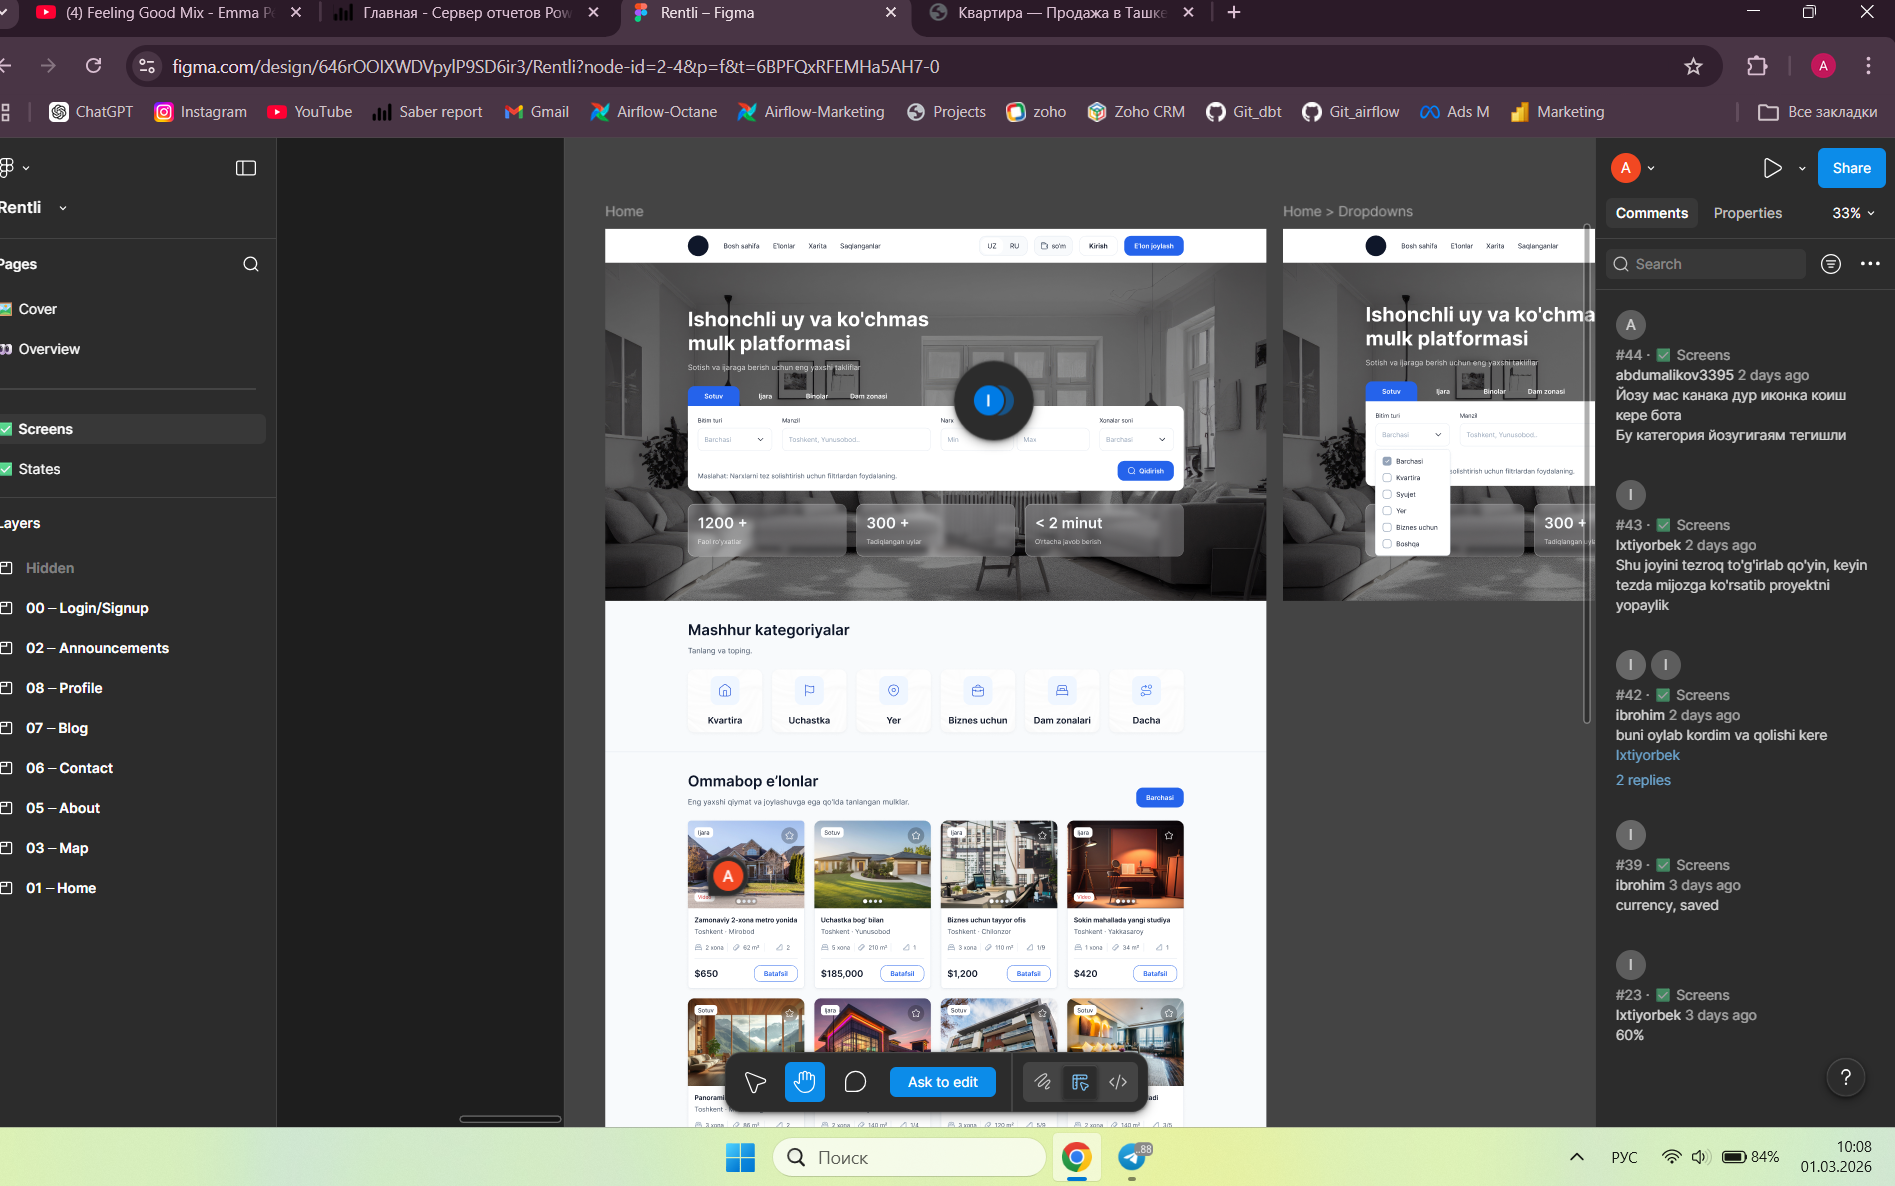Expand the 33% zoom dropdown
This screenshot has height=1186, width=1895.
click(x=1853, y=213)
